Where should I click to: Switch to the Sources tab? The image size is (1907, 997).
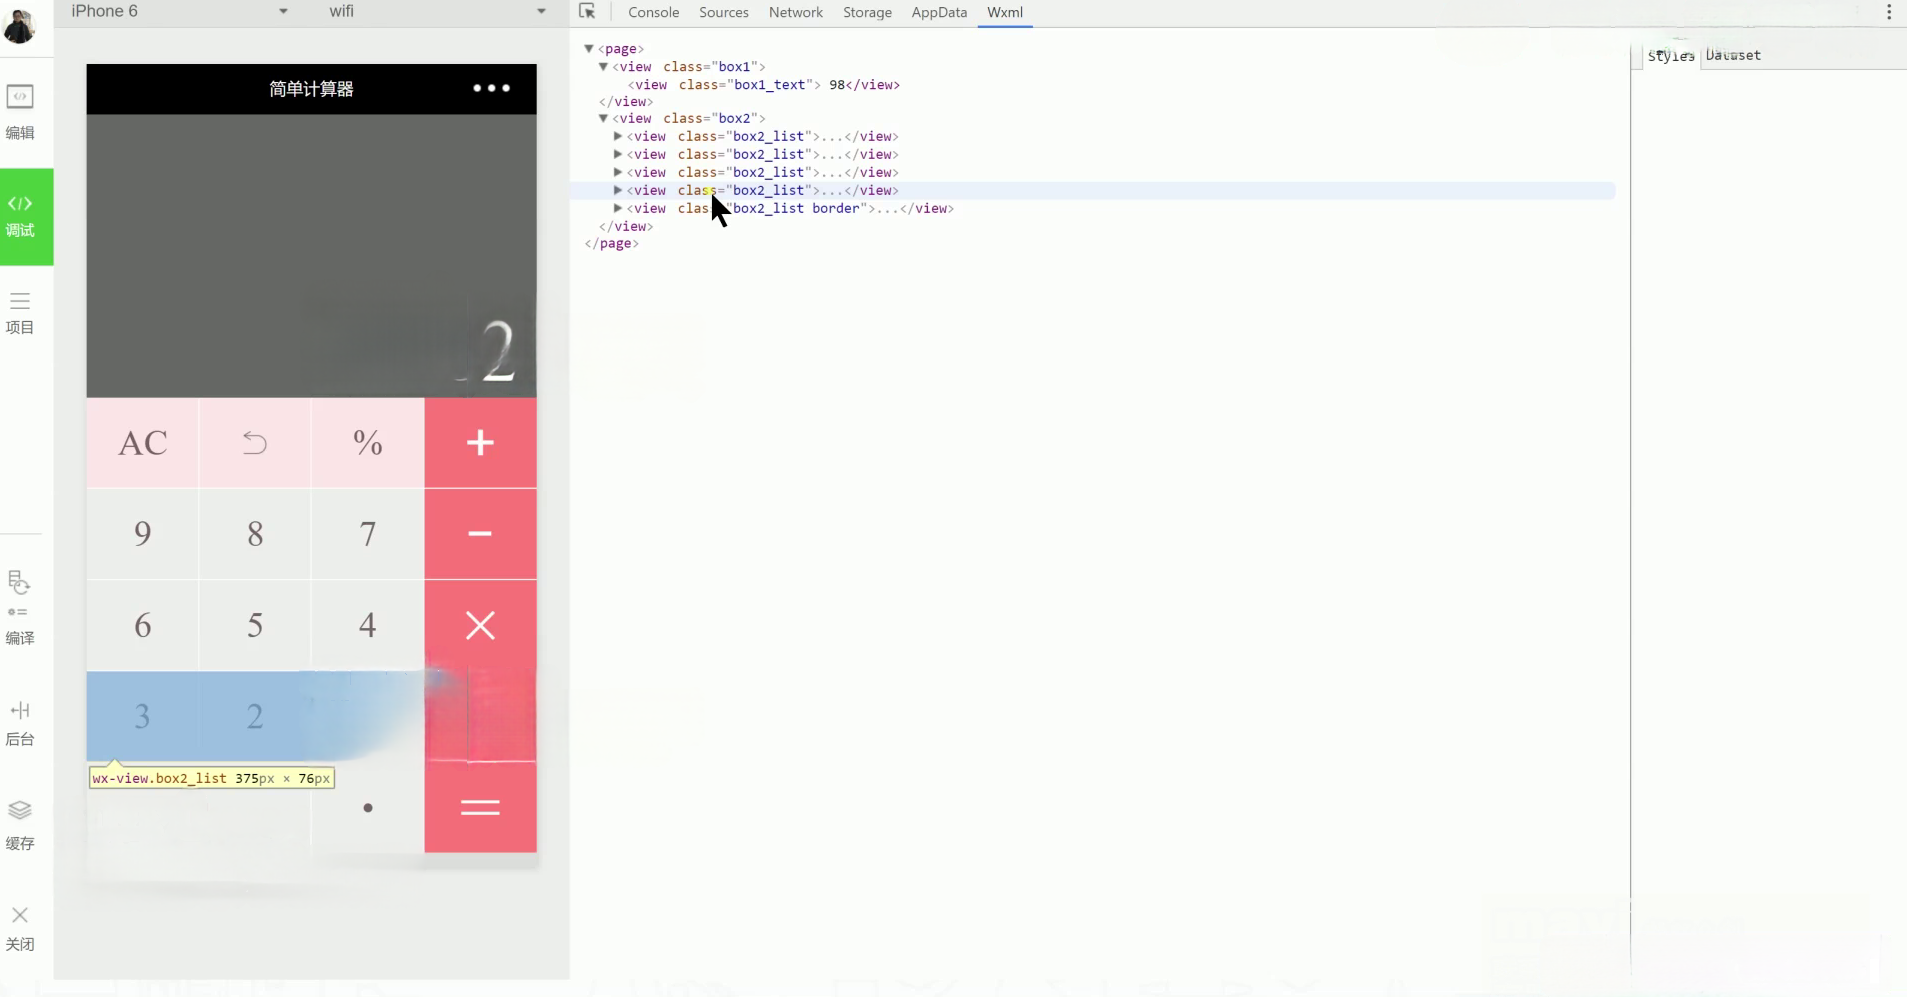coord(724,12)
